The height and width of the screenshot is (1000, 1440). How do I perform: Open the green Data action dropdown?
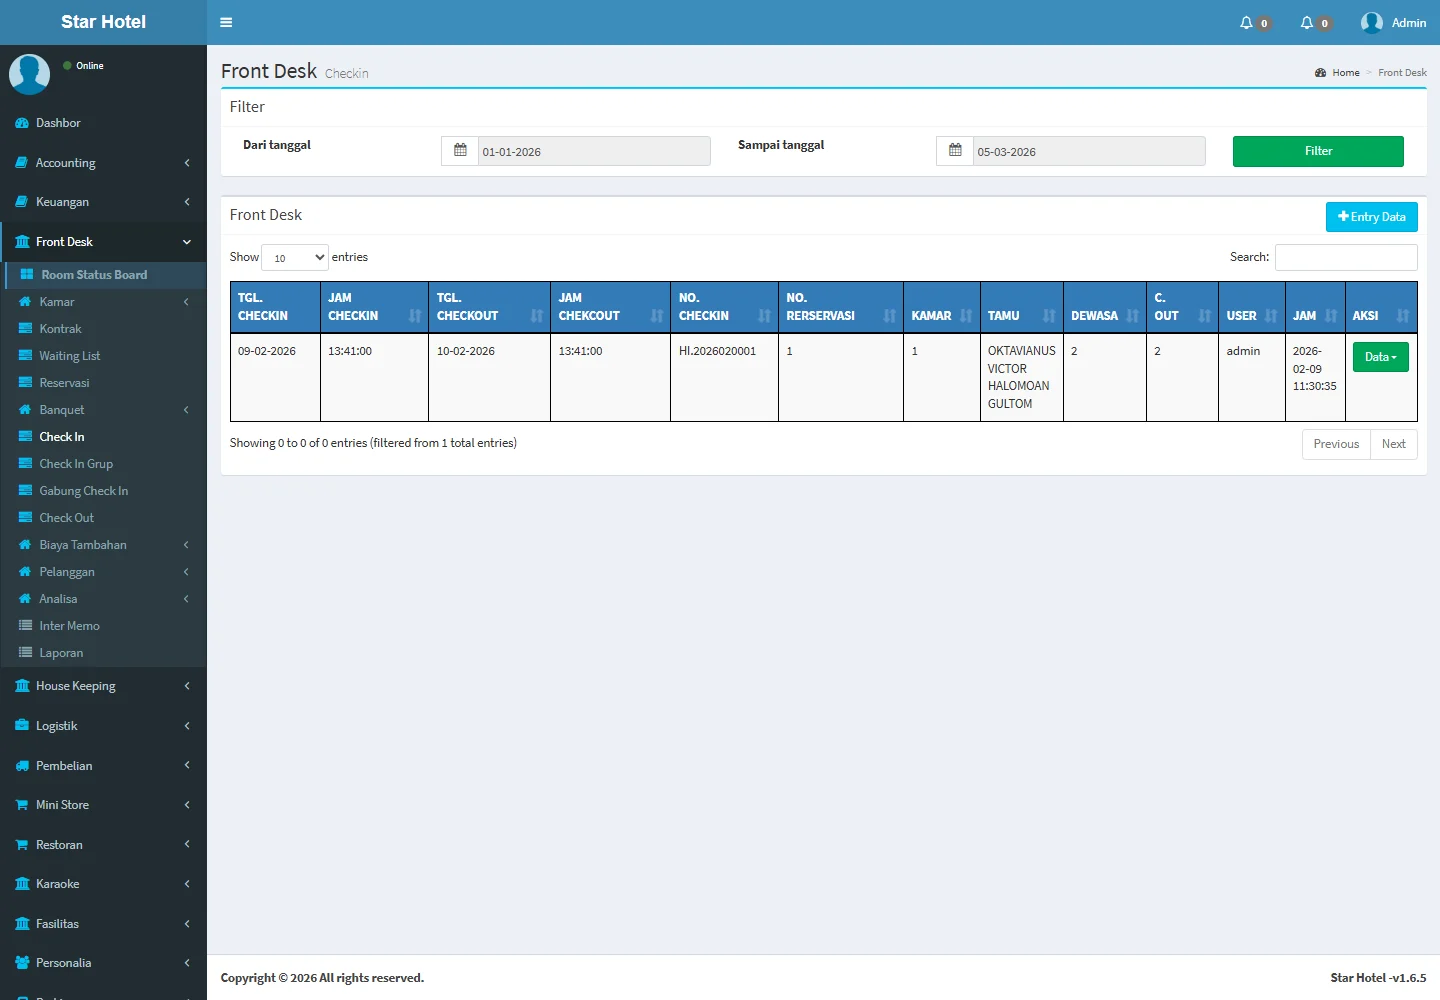tap(1380, 357)
